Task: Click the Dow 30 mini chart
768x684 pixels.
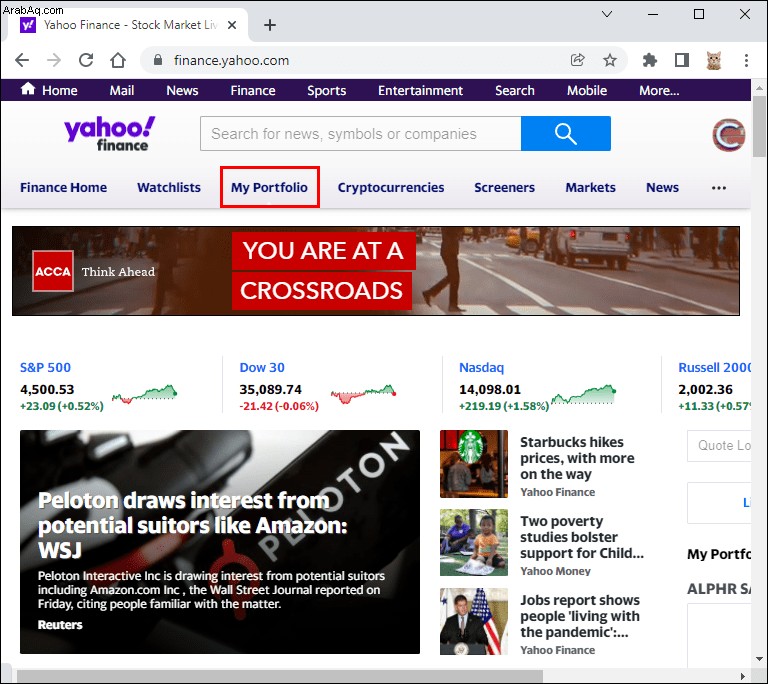Action: pos(363,394)
